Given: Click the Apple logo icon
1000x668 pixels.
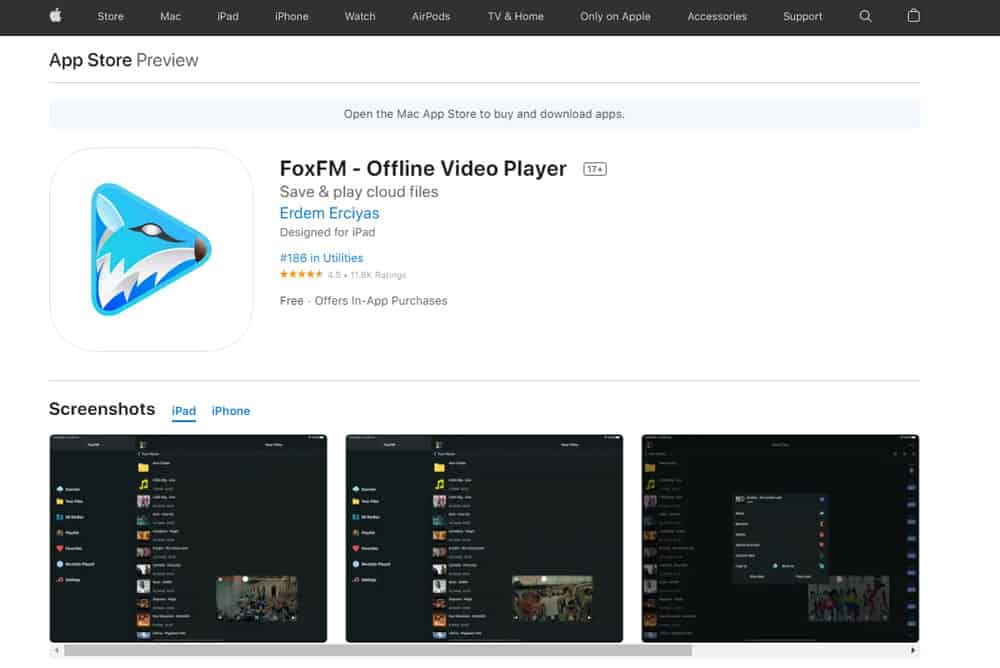Looking at the screenshot, I should click(55, 16).
